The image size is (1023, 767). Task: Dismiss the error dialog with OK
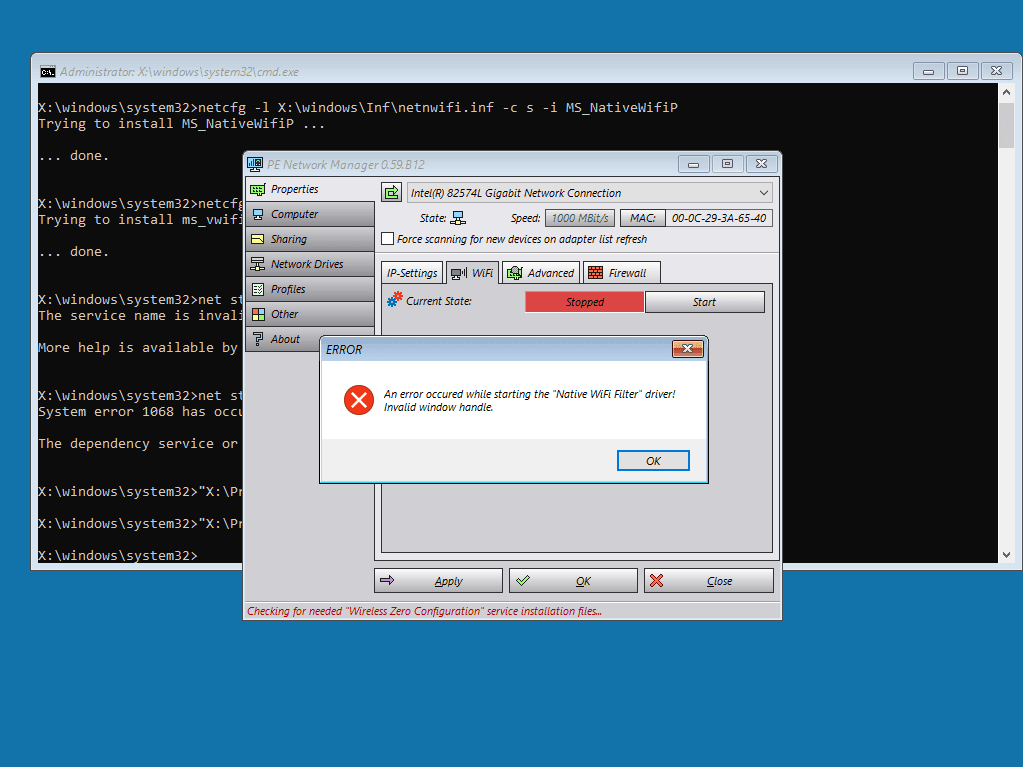coord(652,460)
